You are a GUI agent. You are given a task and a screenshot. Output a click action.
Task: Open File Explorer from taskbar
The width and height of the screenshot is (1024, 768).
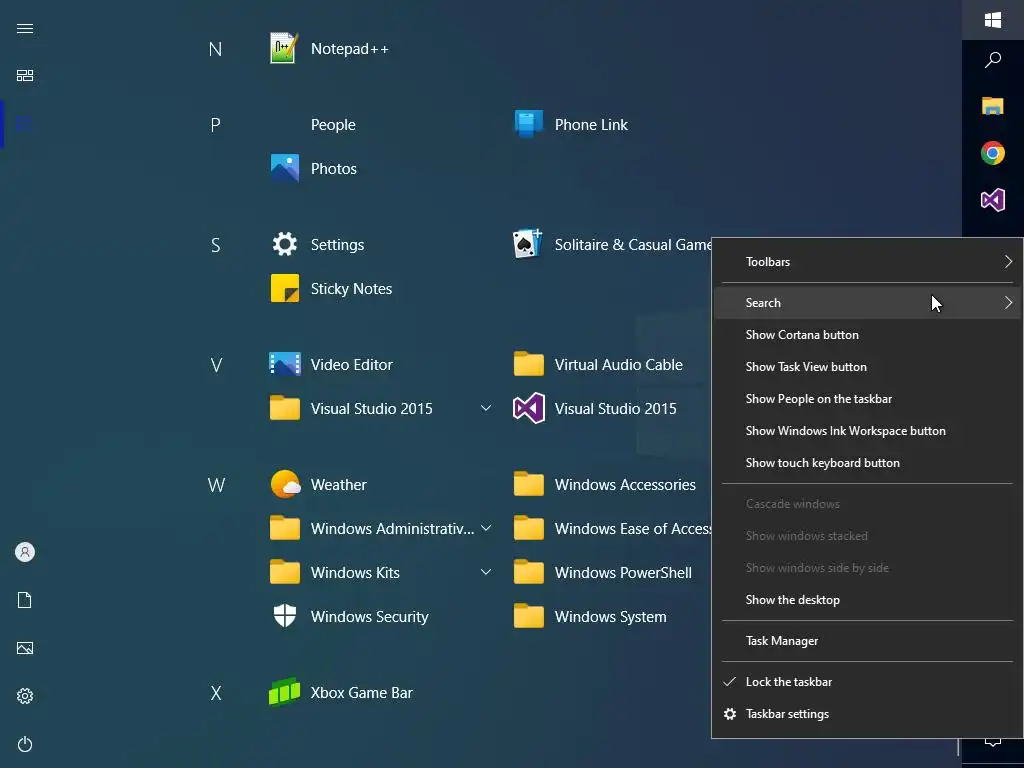point(993,106)
